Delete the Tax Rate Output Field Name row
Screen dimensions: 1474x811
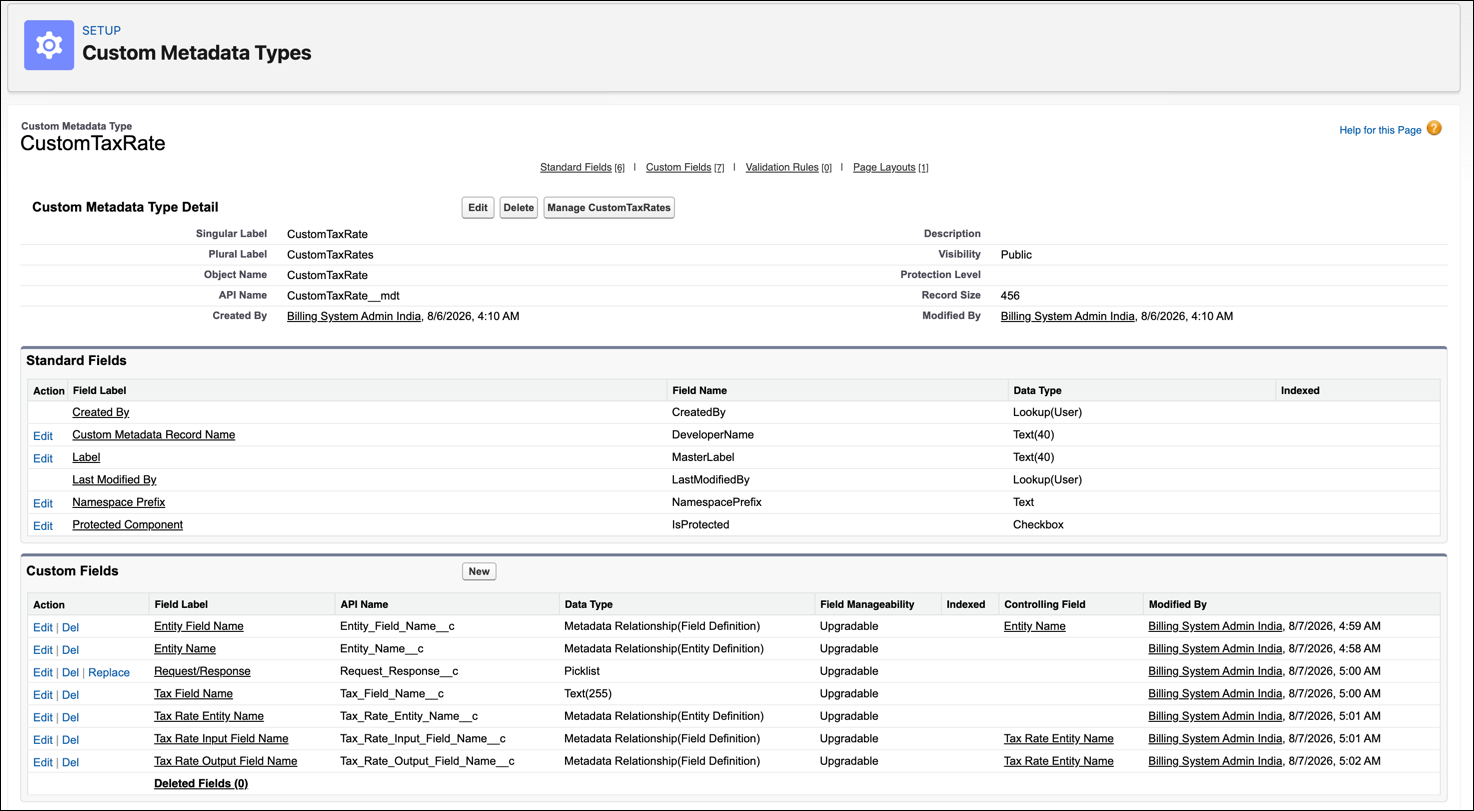70,763
